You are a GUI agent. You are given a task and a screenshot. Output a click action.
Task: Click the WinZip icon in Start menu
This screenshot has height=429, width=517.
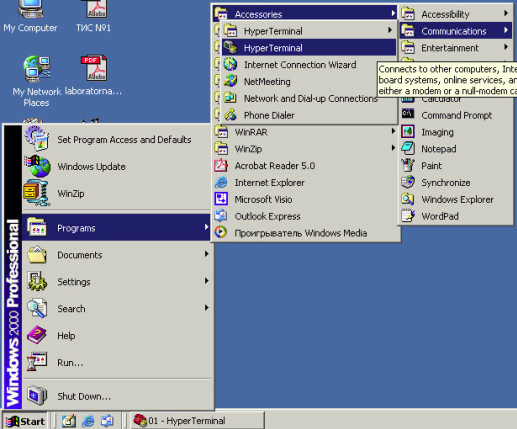tap(37, 193)
